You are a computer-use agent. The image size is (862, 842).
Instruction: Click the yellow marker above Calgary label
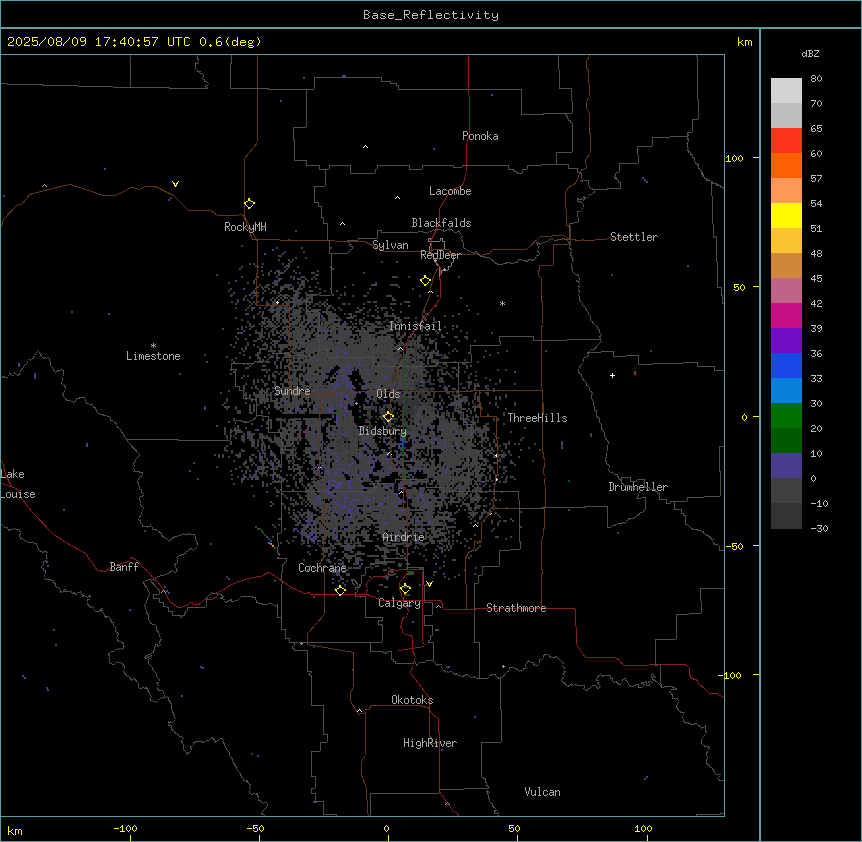pyautogui.click(x=405, y=589)
